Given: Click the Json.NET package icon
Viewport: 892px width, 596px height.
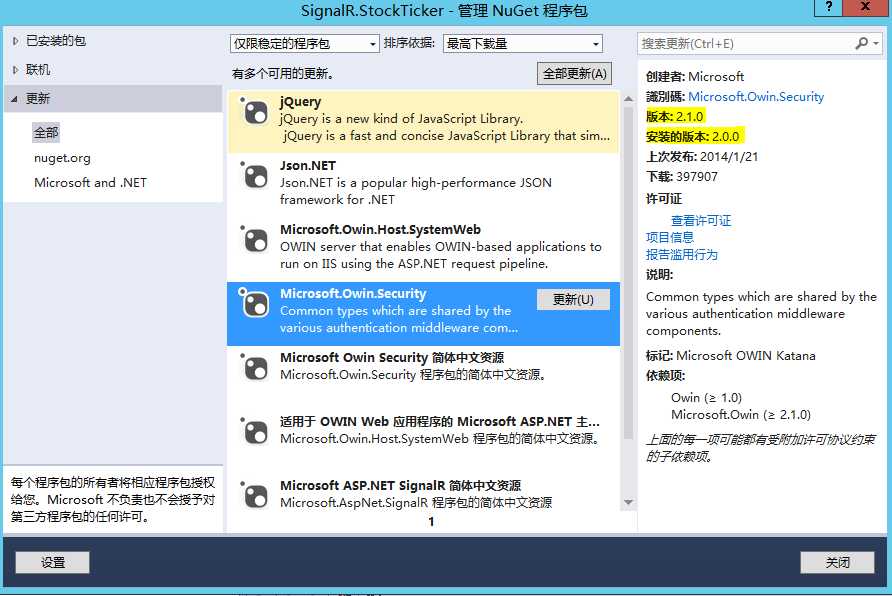Looking at the screenshot, I should coord(253,175).
